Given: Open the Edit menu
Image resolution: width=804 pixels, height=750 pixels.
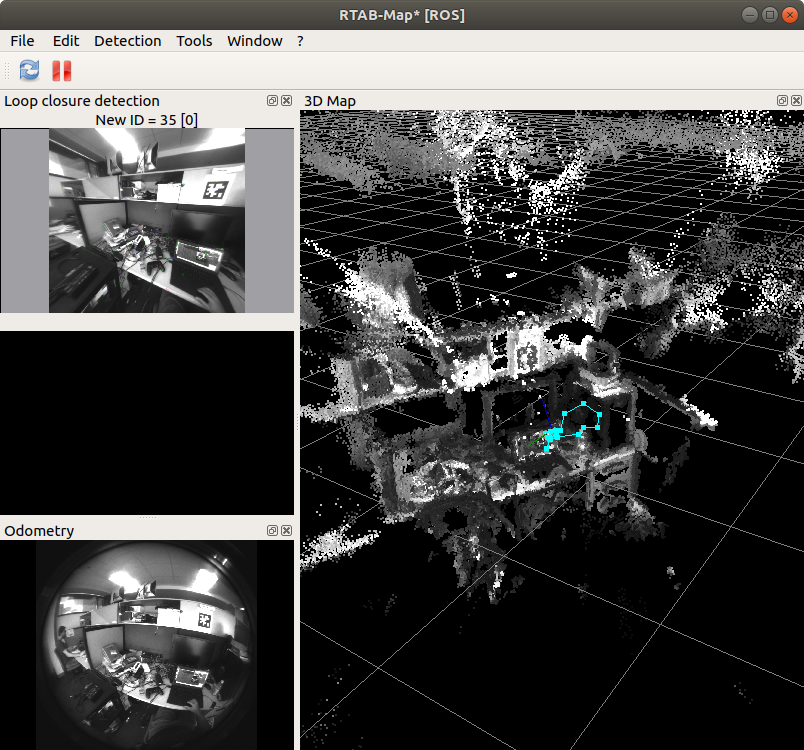Looking at the screenshot, I should [66, 41].
